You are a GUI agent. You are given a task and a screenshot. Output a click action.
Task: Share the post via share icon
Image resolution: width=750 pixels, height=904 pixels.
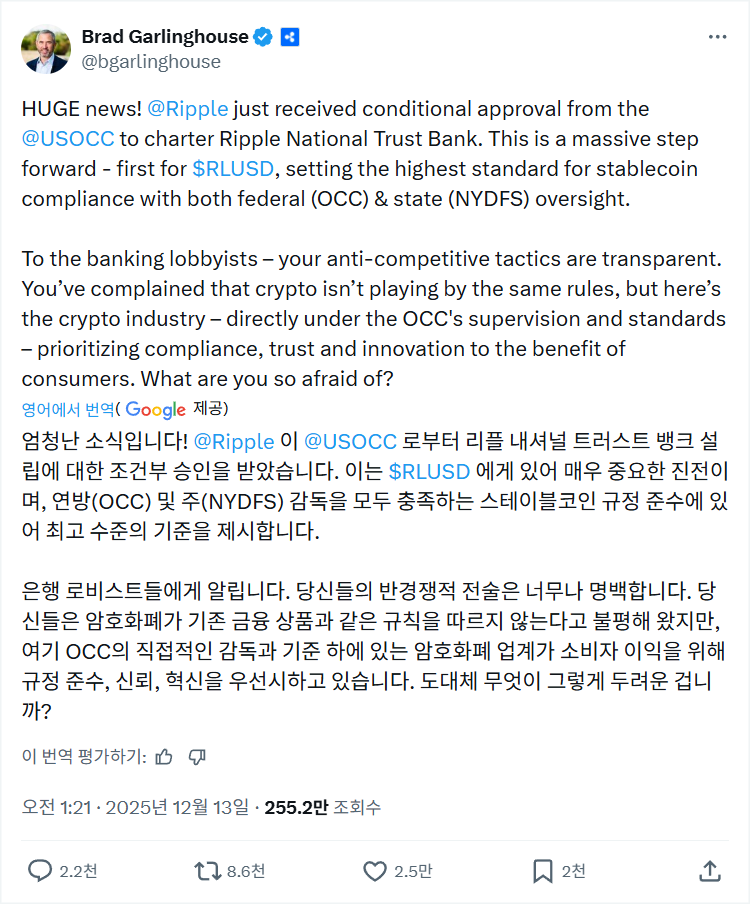[x=709, y=871]
